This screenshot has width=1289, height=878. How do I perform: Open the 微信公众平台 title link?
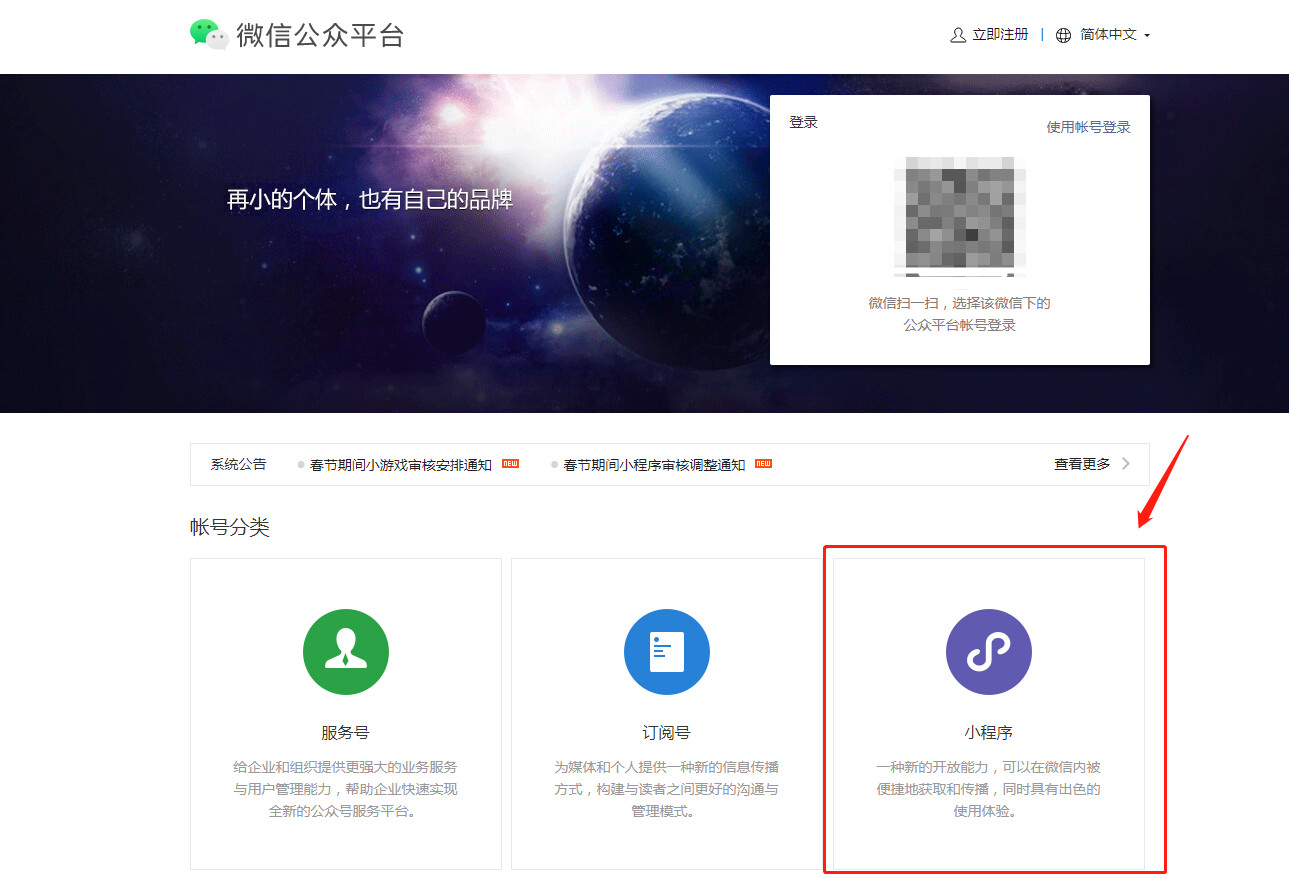(x=320, y=35)
